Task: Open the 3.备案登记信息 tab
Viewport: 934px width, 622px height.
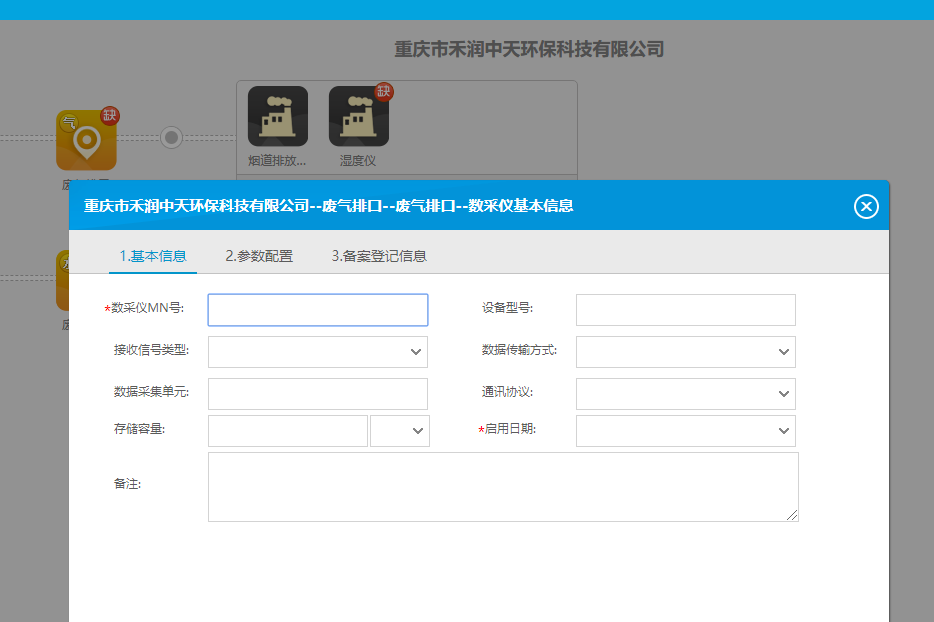Action: point(379,256)
